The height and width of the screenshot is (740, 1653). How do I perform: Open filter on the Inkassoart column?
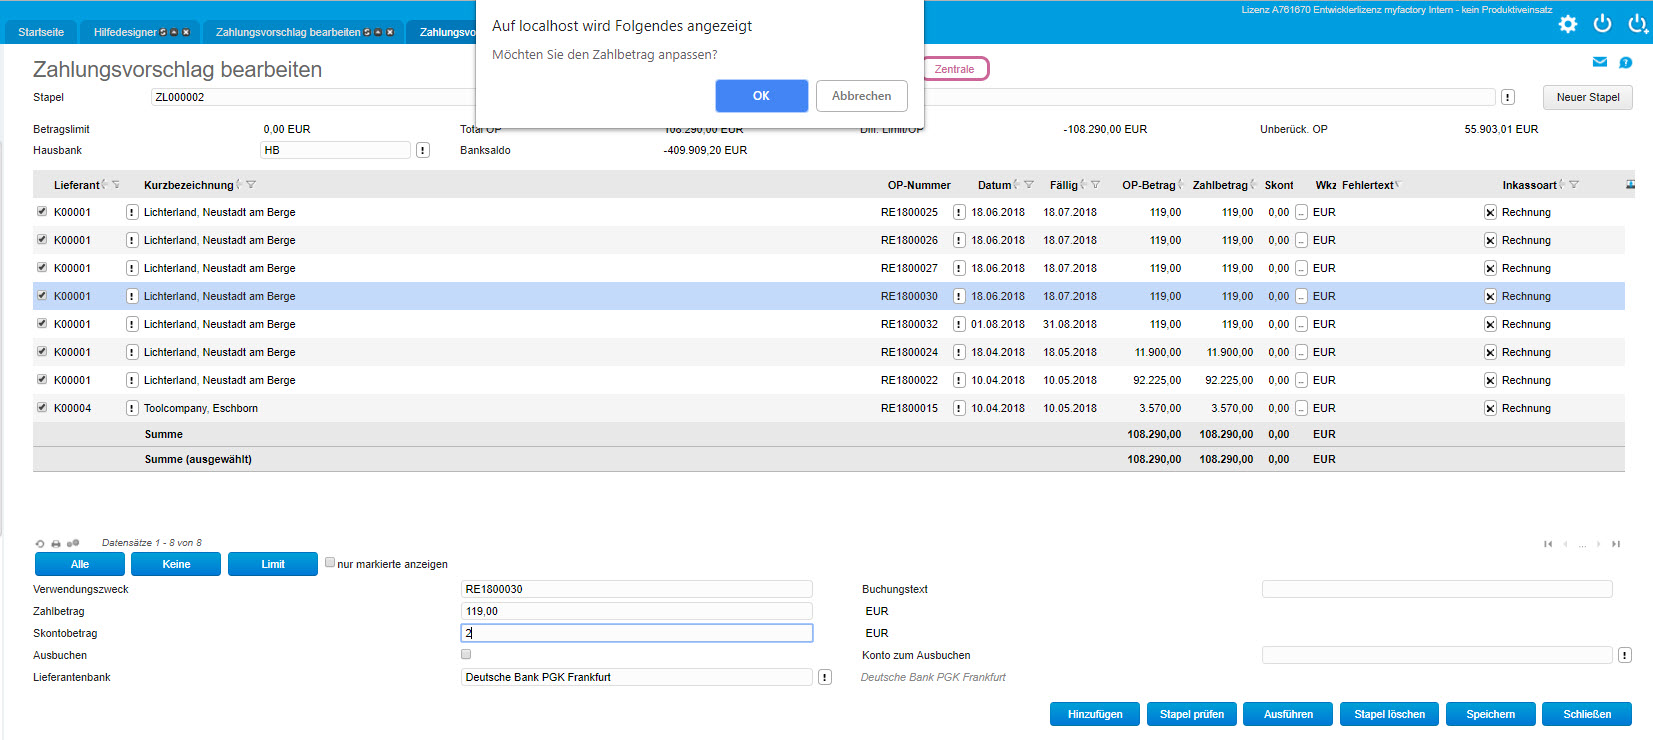pos(1574,184)
